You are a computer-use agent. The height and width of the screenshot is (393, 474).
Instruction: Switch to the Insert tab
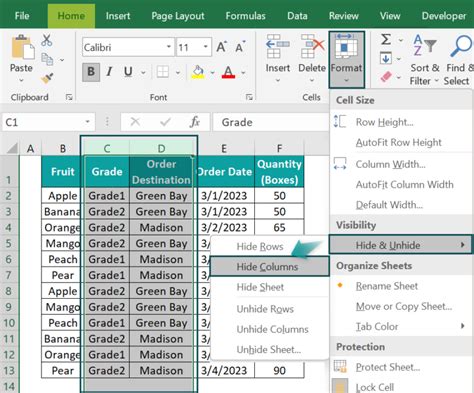[118, 16]
